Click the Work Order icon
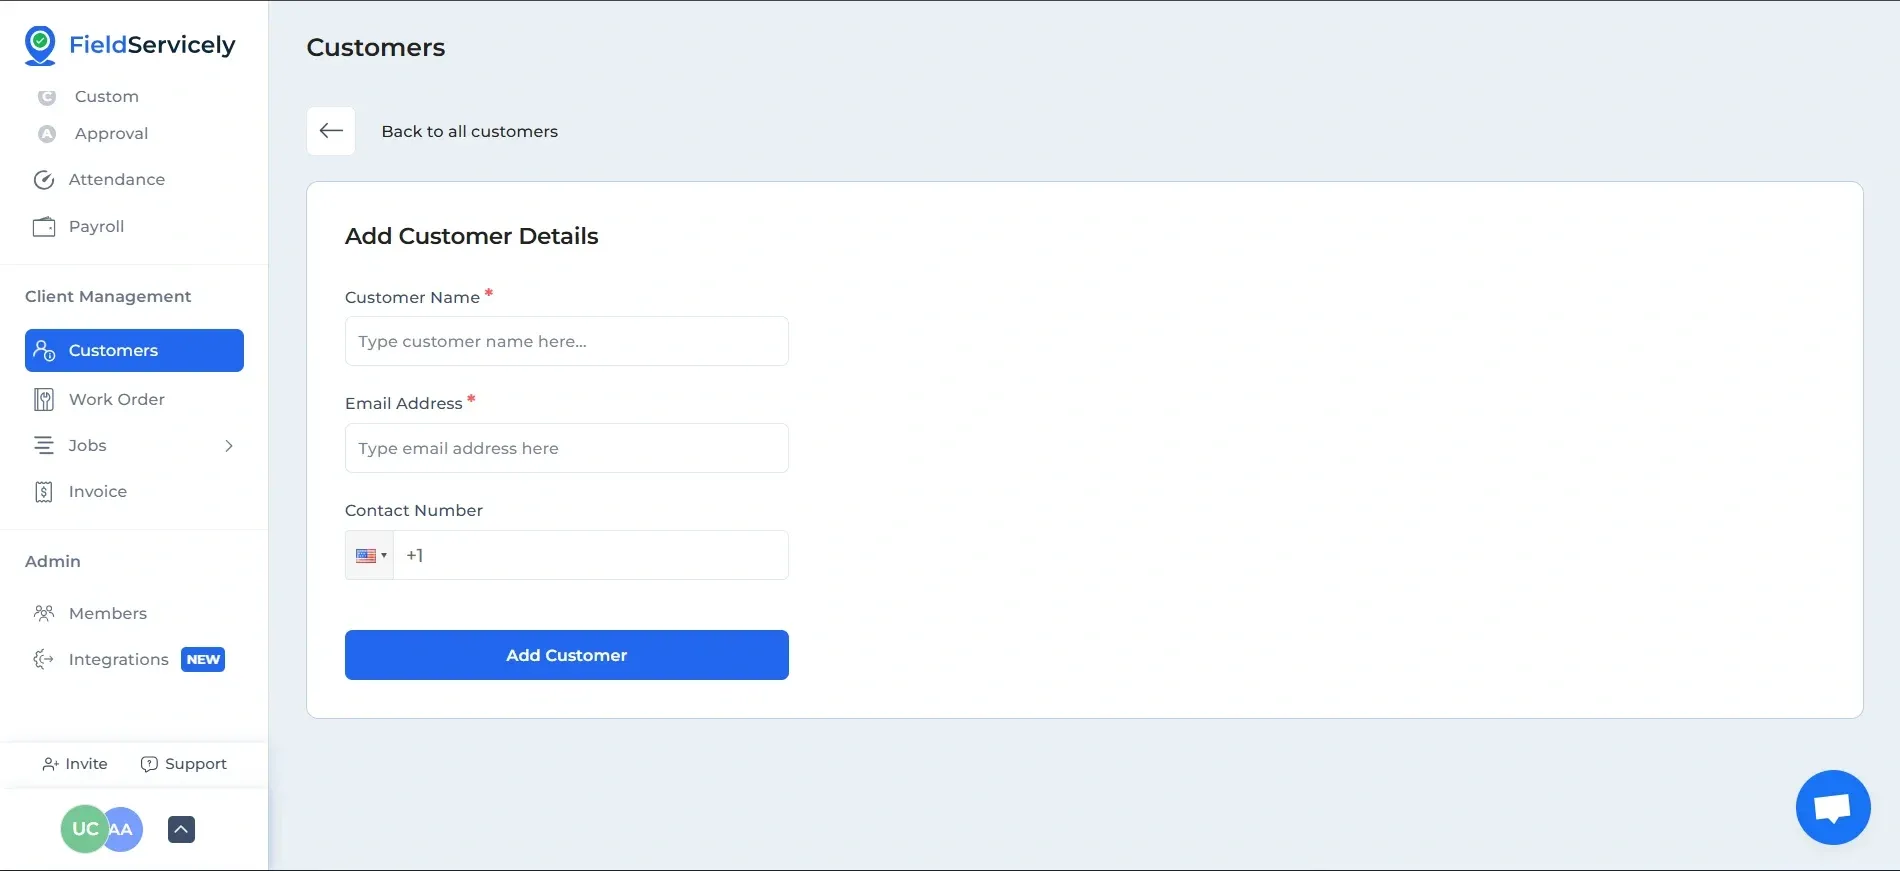The height and width of the screenshot is (871, 1900). coord(44,400)
